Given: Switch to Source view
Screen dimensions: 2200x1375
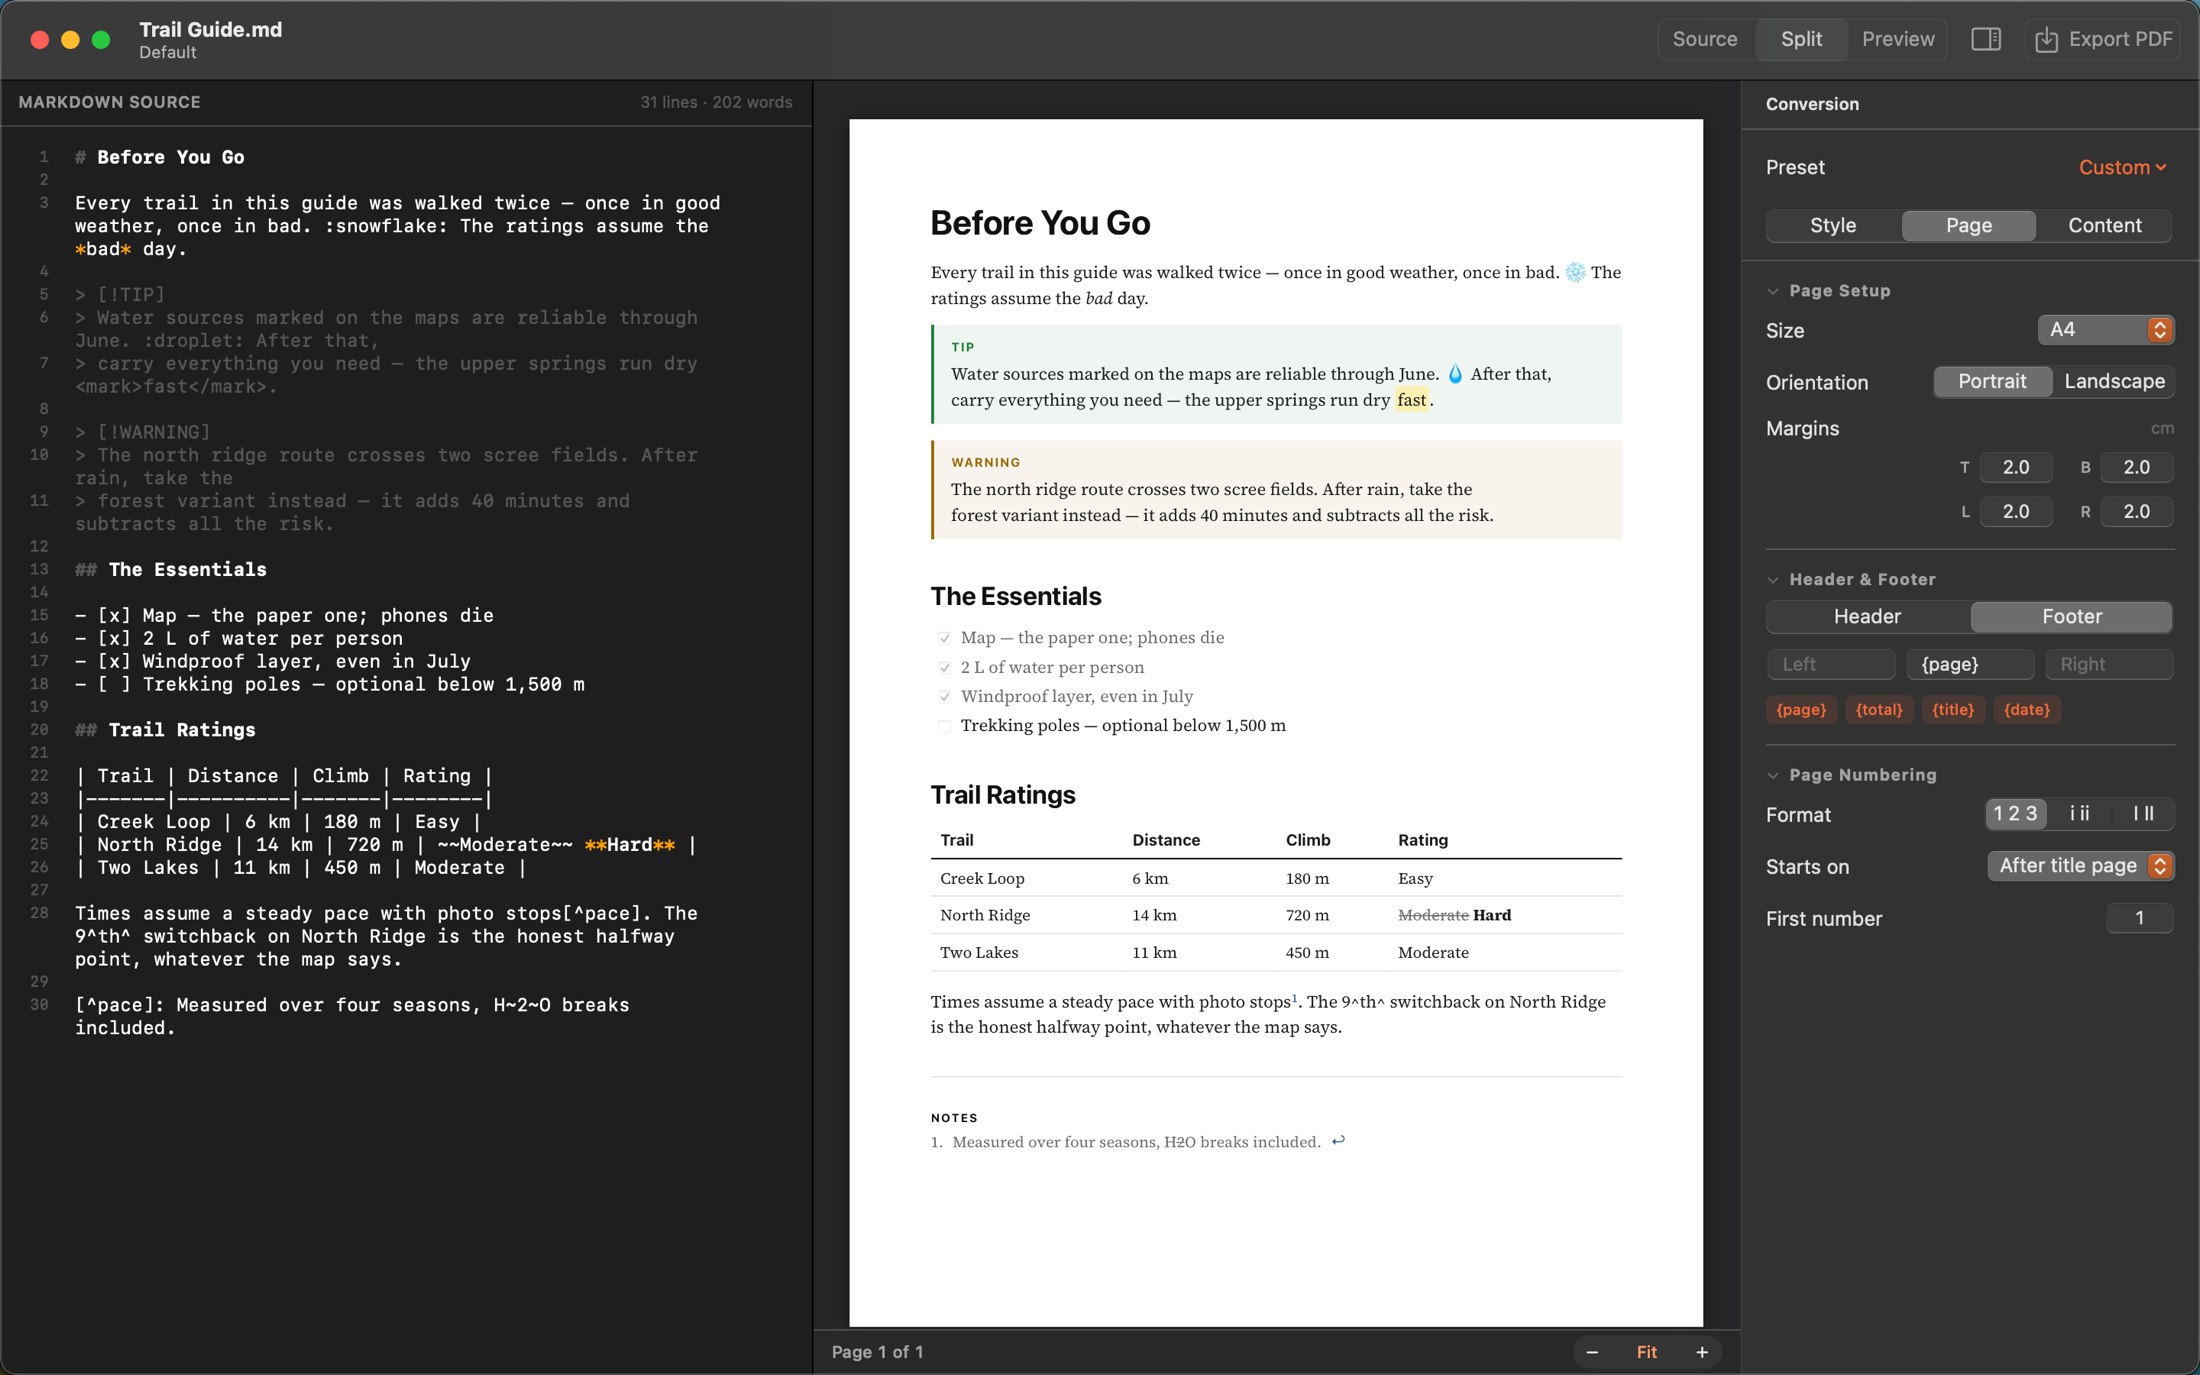Looking at the screenshot, I should [1704, 39].
